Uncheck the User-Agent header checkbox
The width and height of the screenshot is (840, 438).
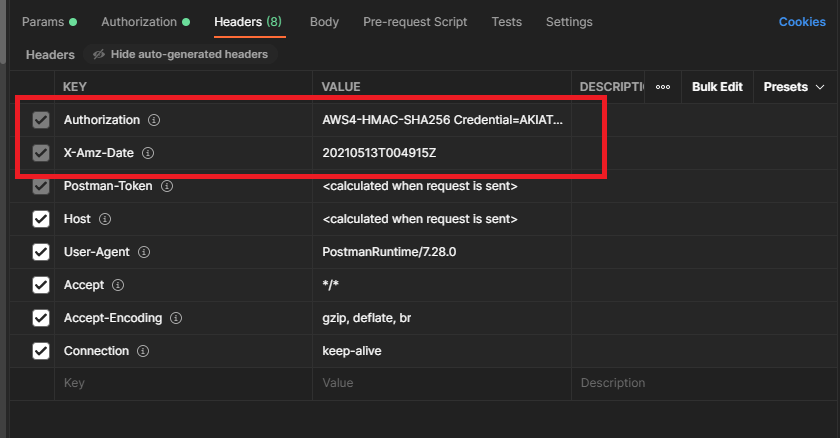tap(41, 252)
